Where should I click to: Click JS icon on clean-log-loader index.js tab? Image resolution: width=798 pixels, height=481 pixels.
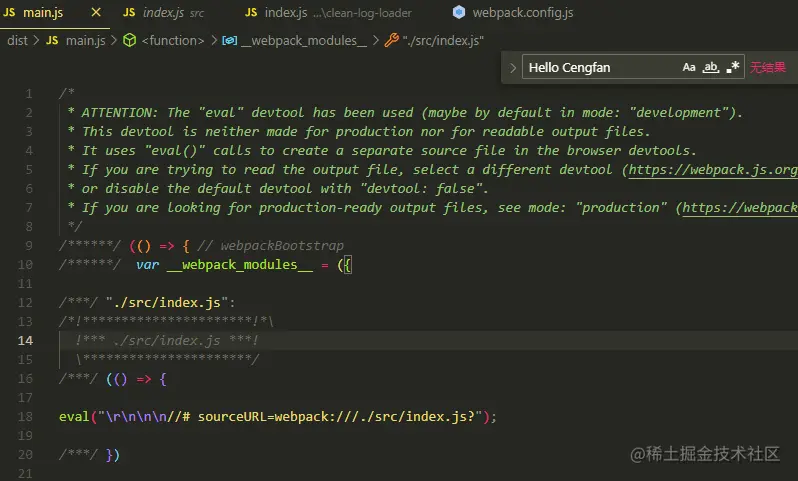click(251, 12)
